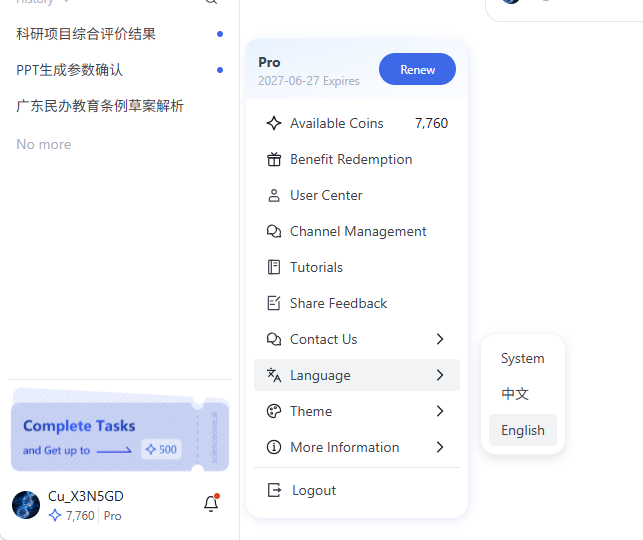Click the blue unread dot beside PPT生成参数确认
Image resolution: width=643 pixels, height=540 pixels.
[x=220, y=70]
